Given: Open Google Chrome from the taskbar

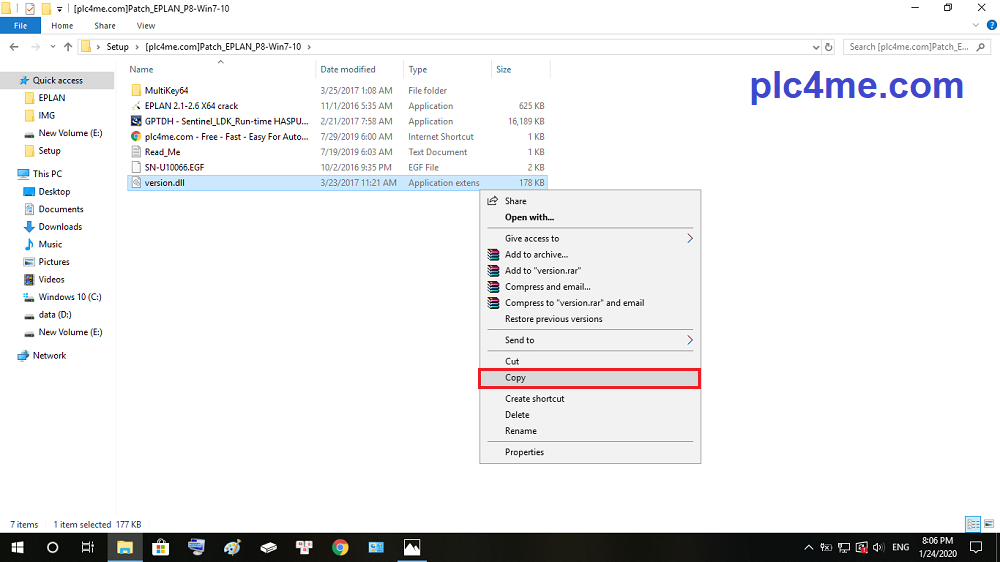Looking at the screenshot, I should tap(340, 547).
